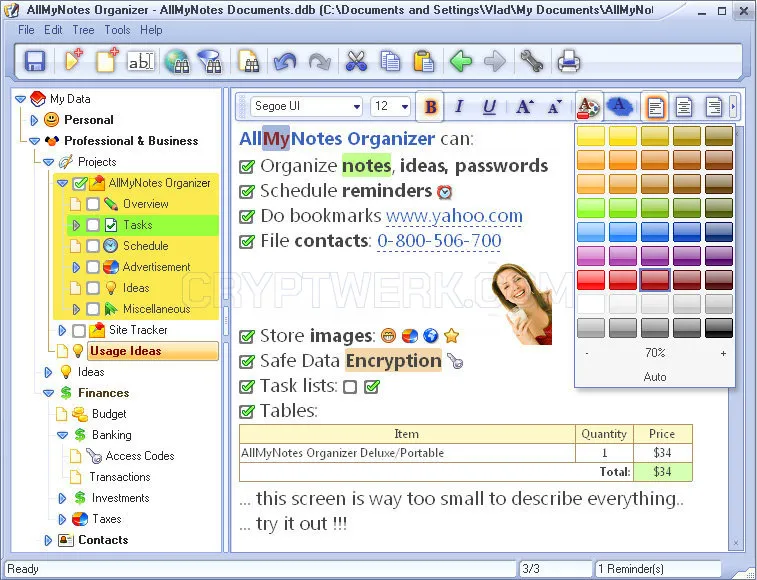This screenshot has height=580, width=757.
Task: Click the Save floppy disk icon
Action: (x=35, y=62)
